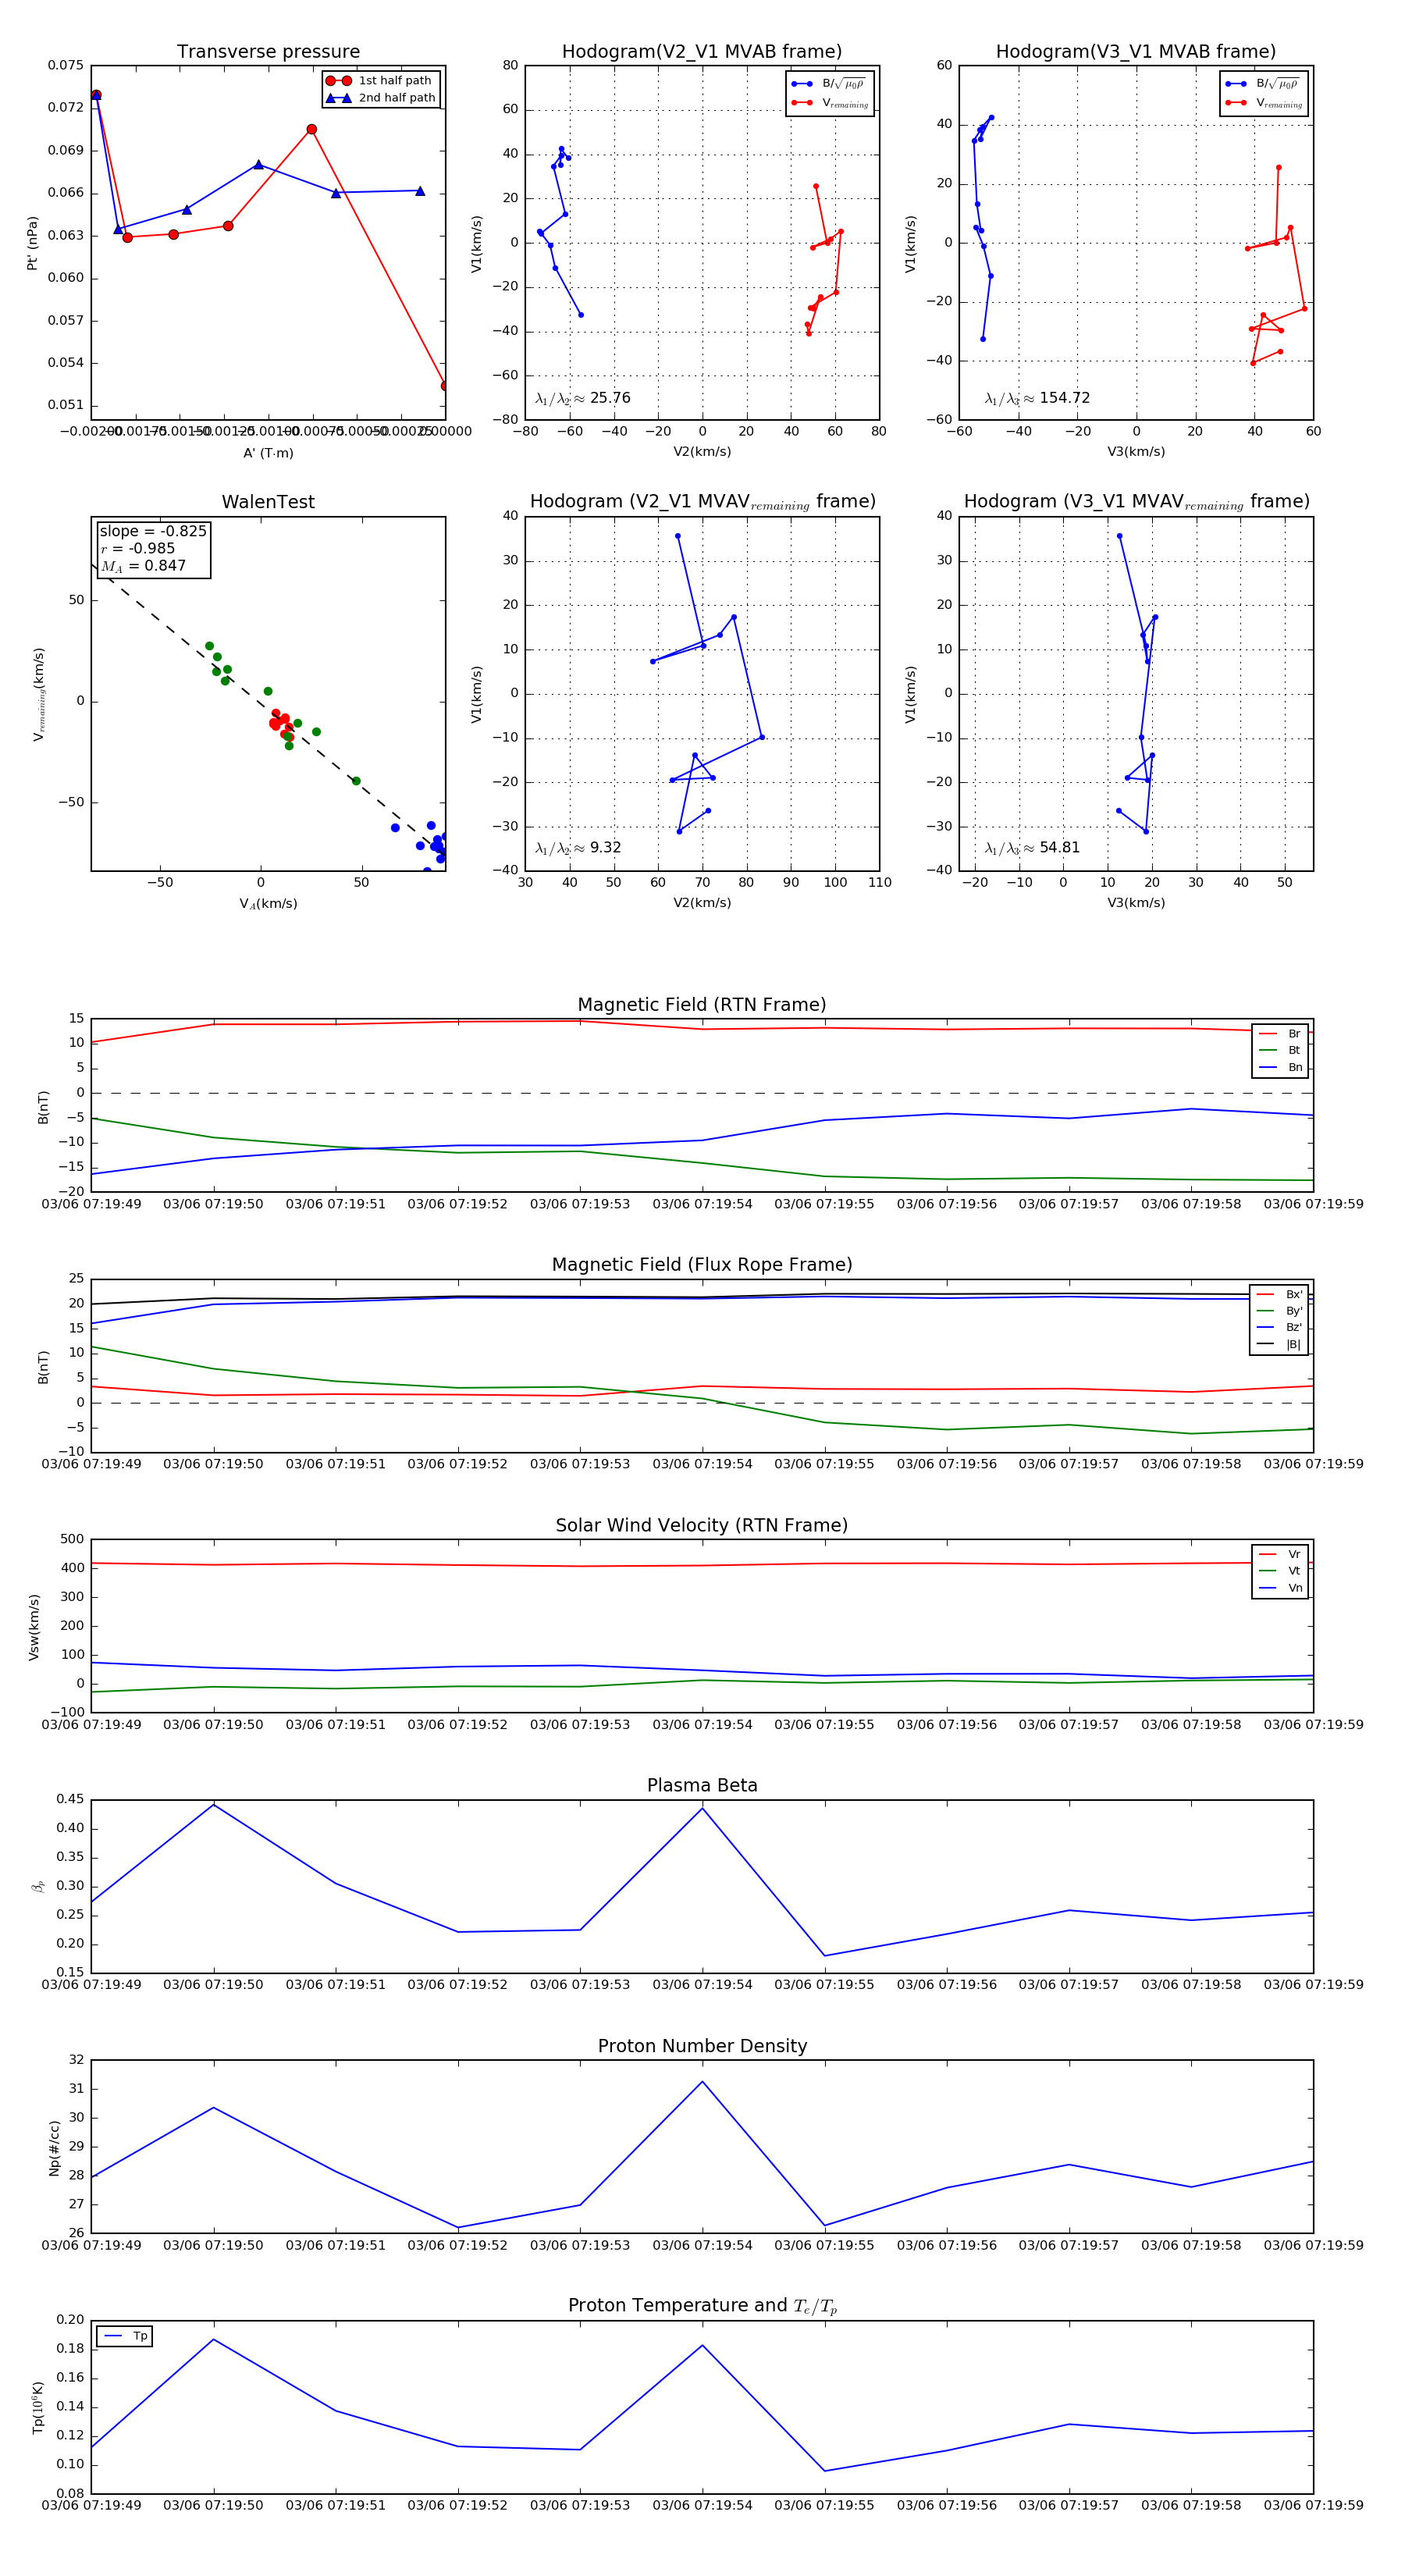This screenshot has width=1405, height=2576.
Task: Click 'Magnetic Field (Flux Rope Frame)' title
Action: pyautogui.click(x=702, y=1265)
